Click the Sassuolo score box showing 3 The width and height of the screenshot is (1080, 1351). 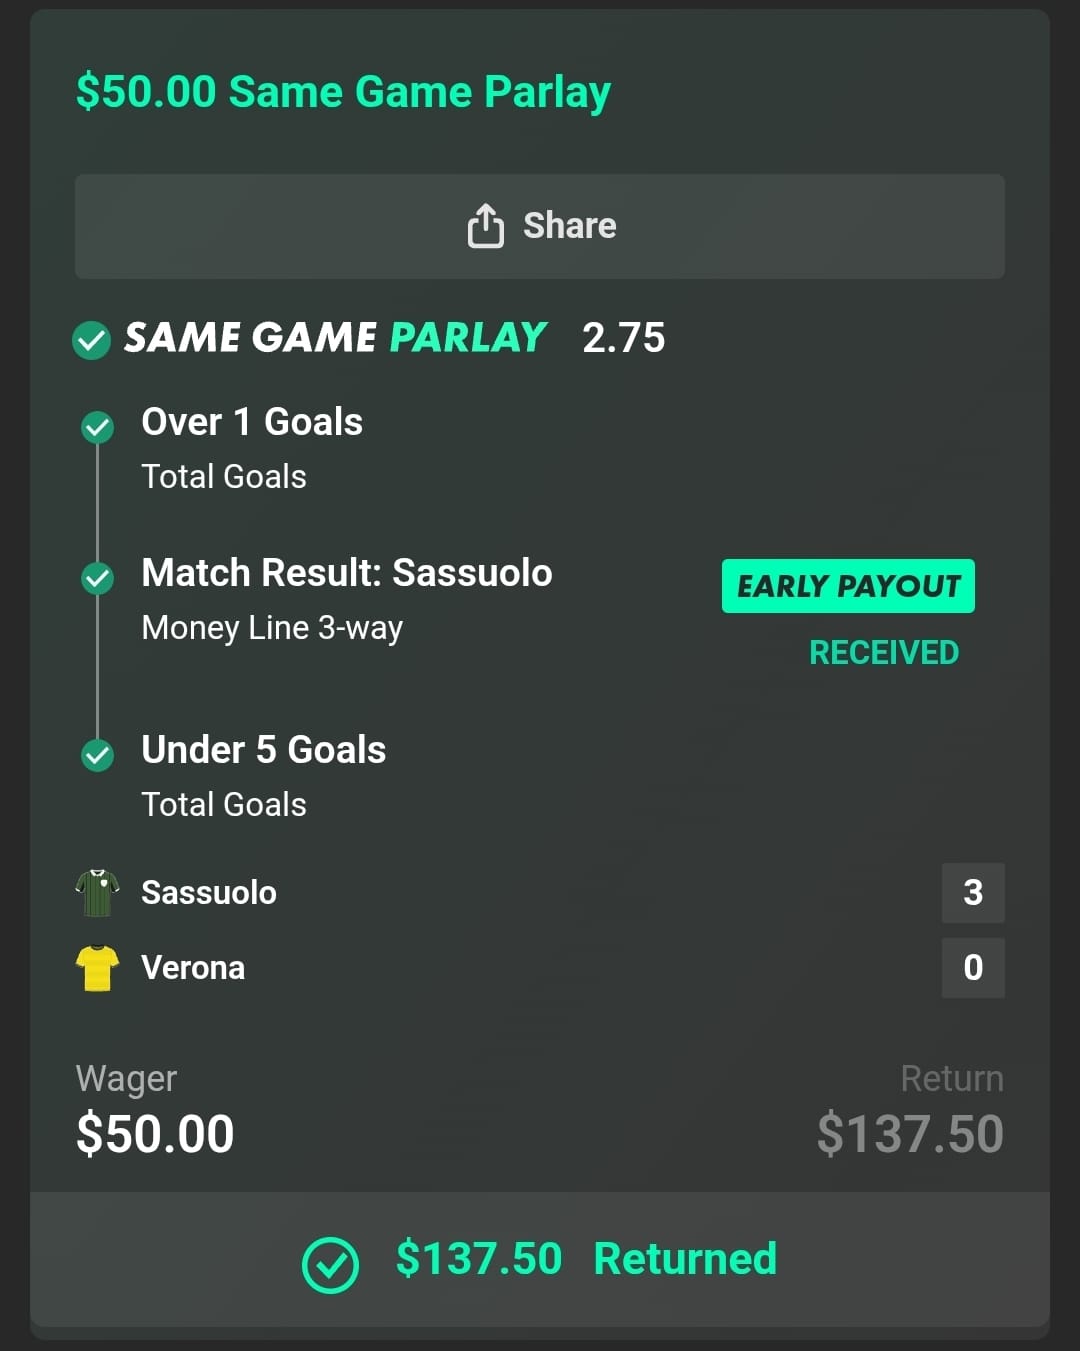click(x=972, y=893)
